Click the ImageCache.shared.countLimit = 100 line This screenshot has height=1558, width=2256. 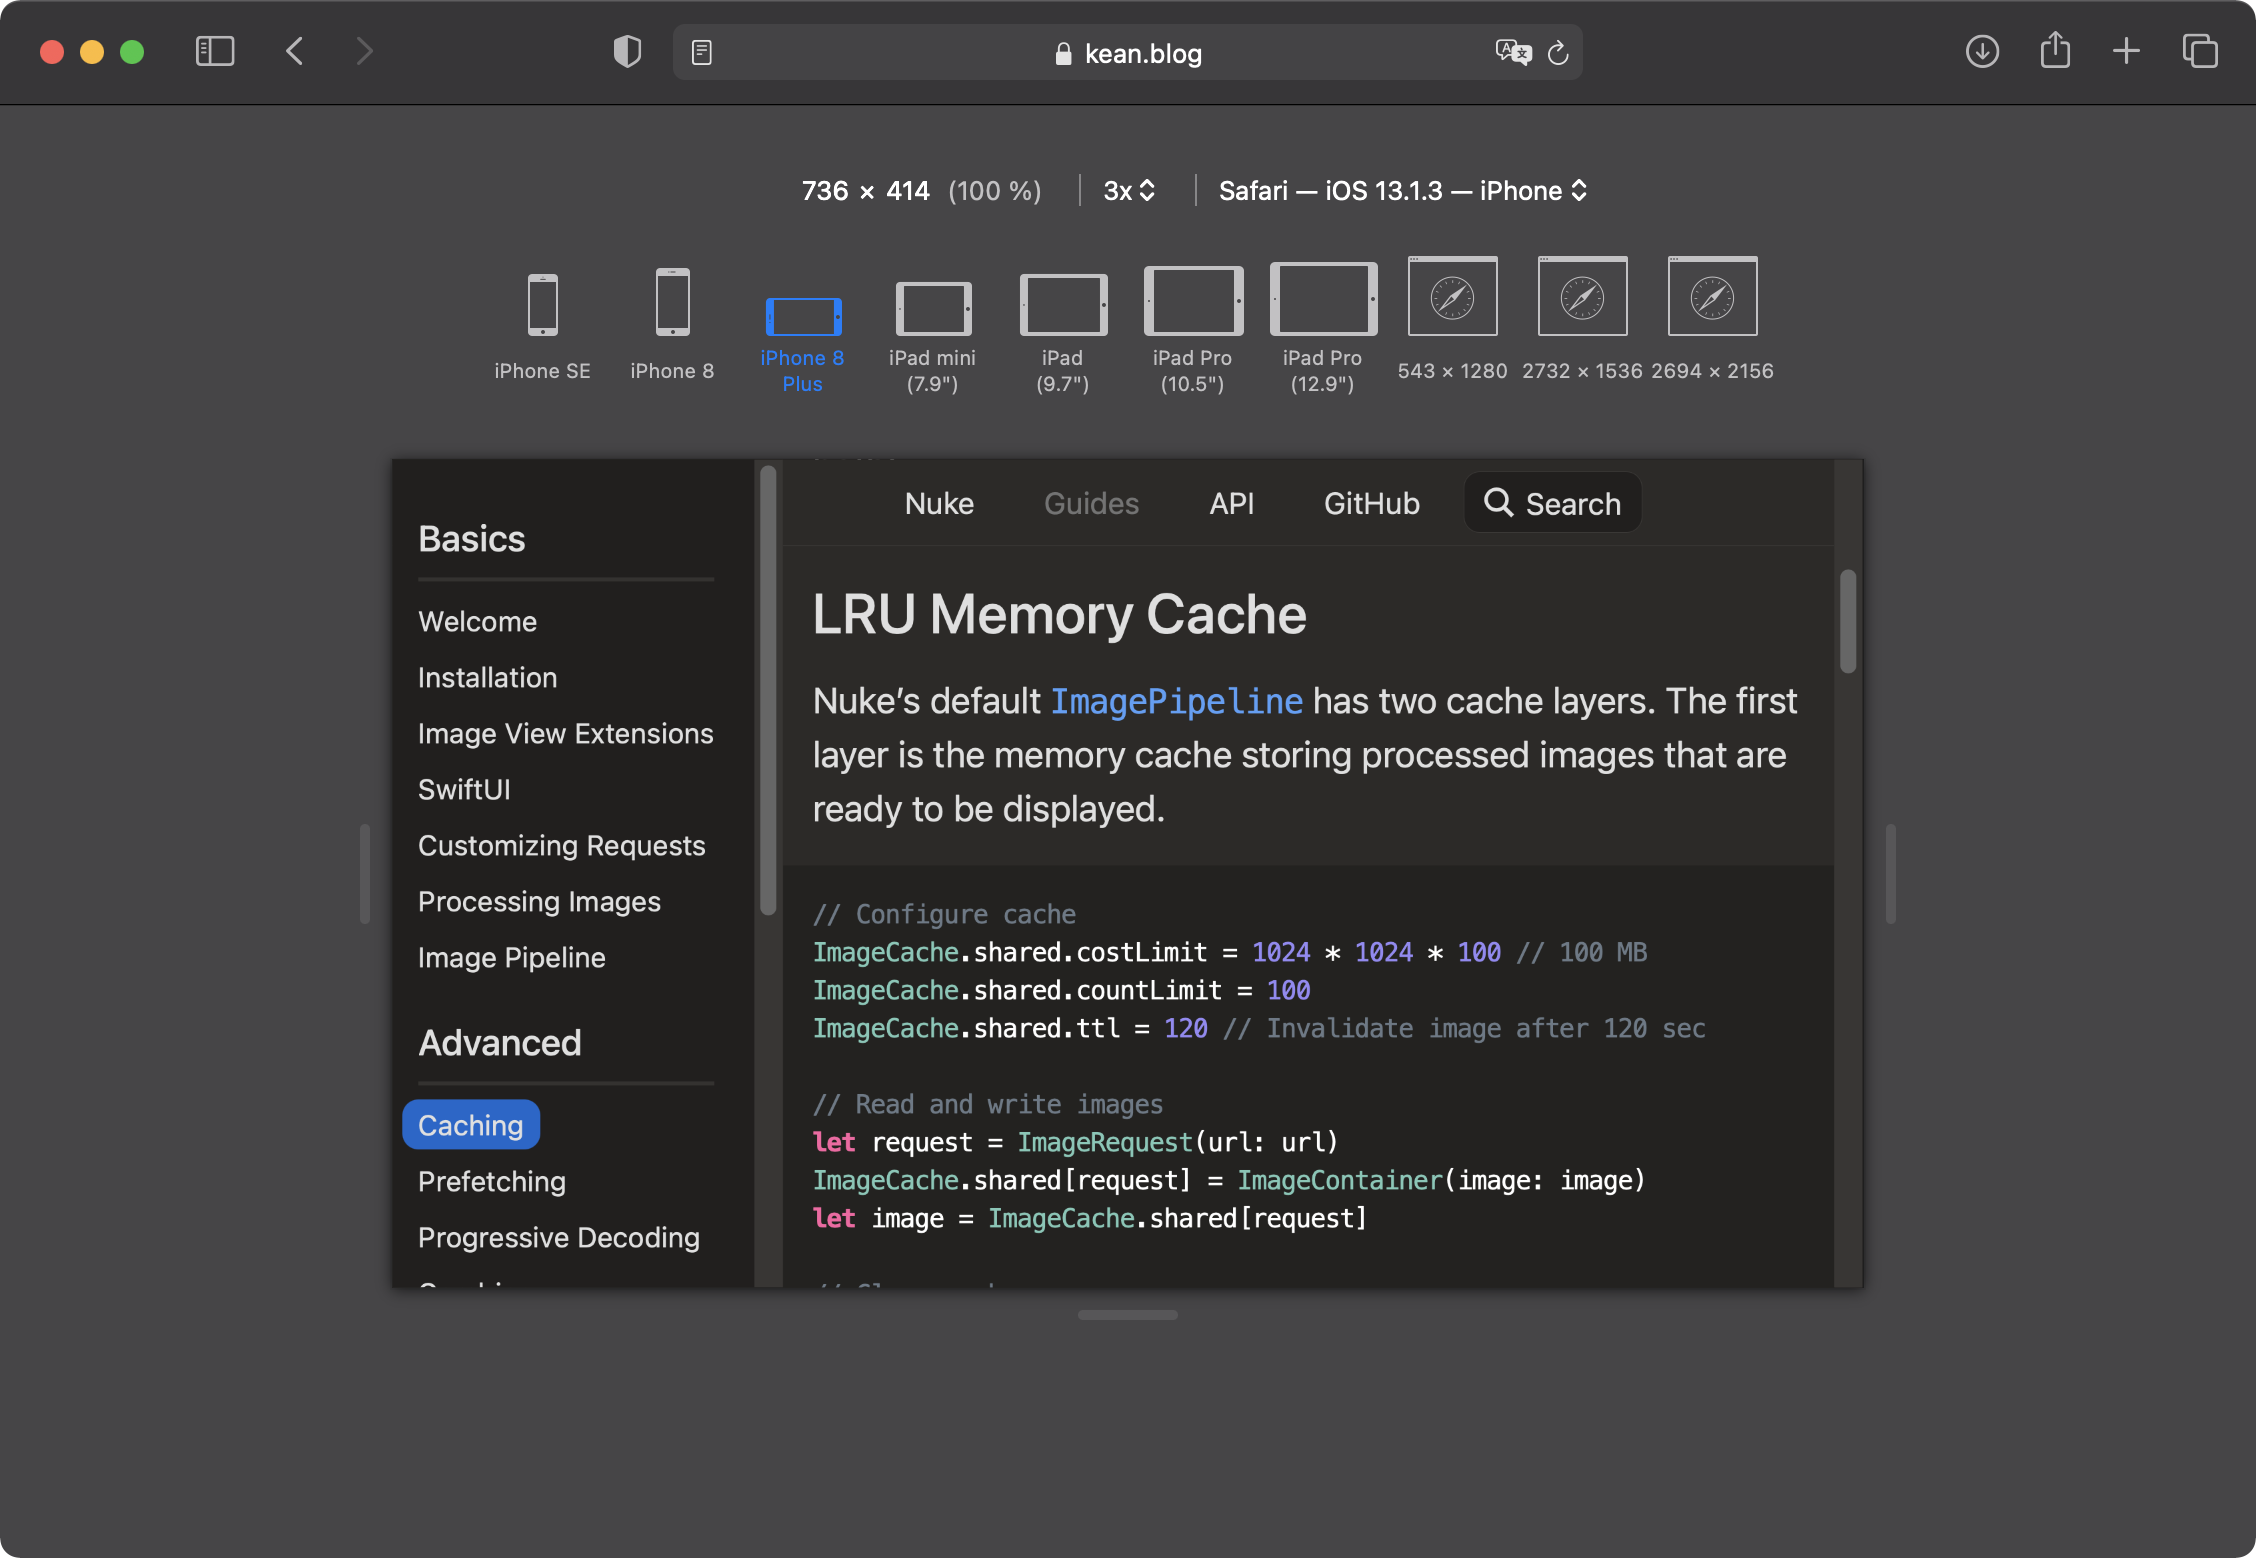tap(1061, 990)
